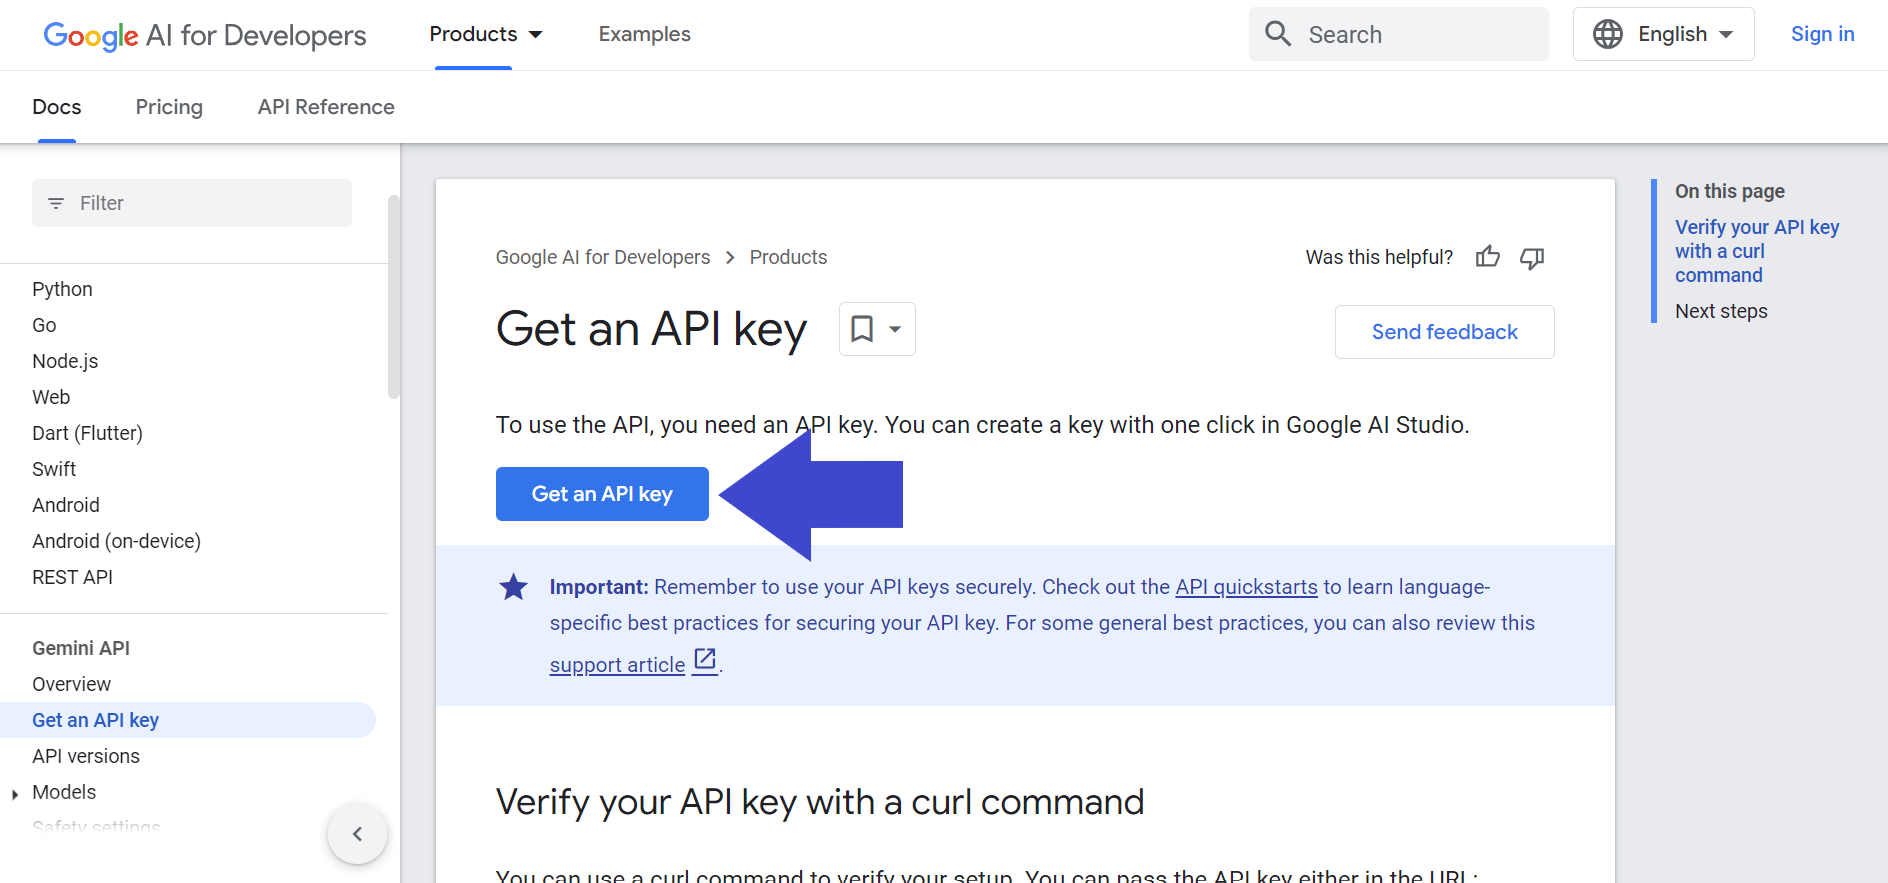The width and height of the screenshot is (1888, 883).
Task: Click the star icon in the Important note
Action: coord(513,587)
